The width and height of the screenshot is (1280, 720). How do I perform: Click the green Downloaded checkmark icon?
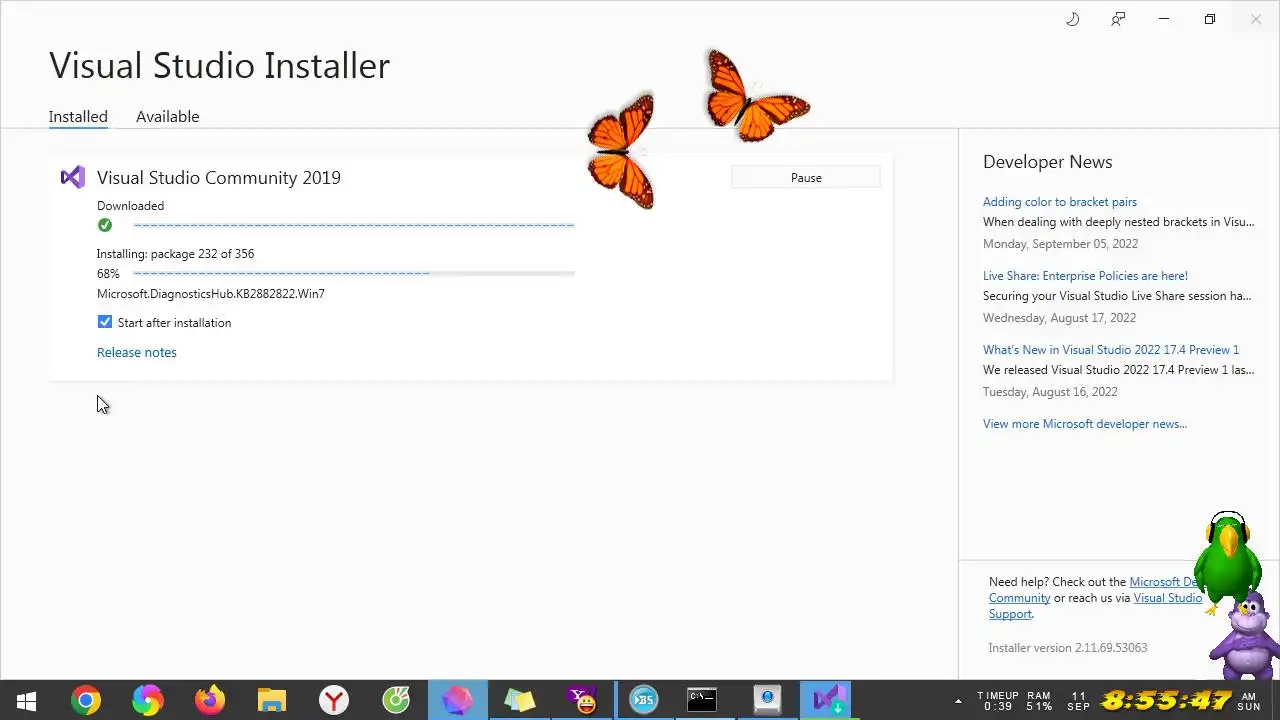(105, 225)
